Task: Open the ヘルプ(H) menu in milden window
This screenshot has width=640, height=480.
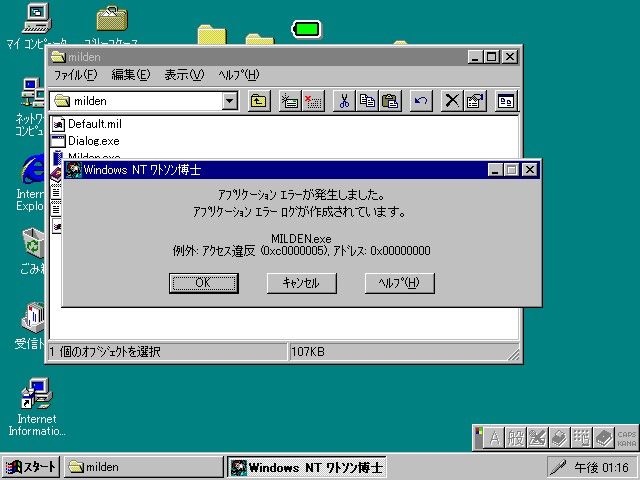Action: click(239, 75)
